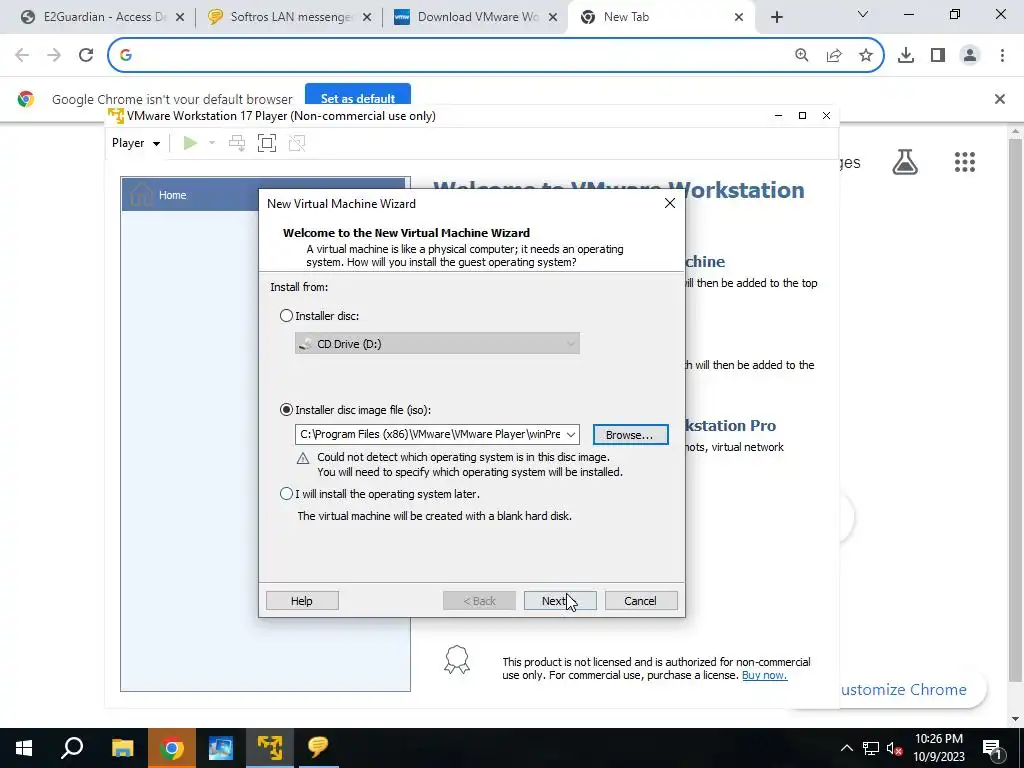Open a new Chrome tab with plus
The image size is (1024, 768).
776,18
